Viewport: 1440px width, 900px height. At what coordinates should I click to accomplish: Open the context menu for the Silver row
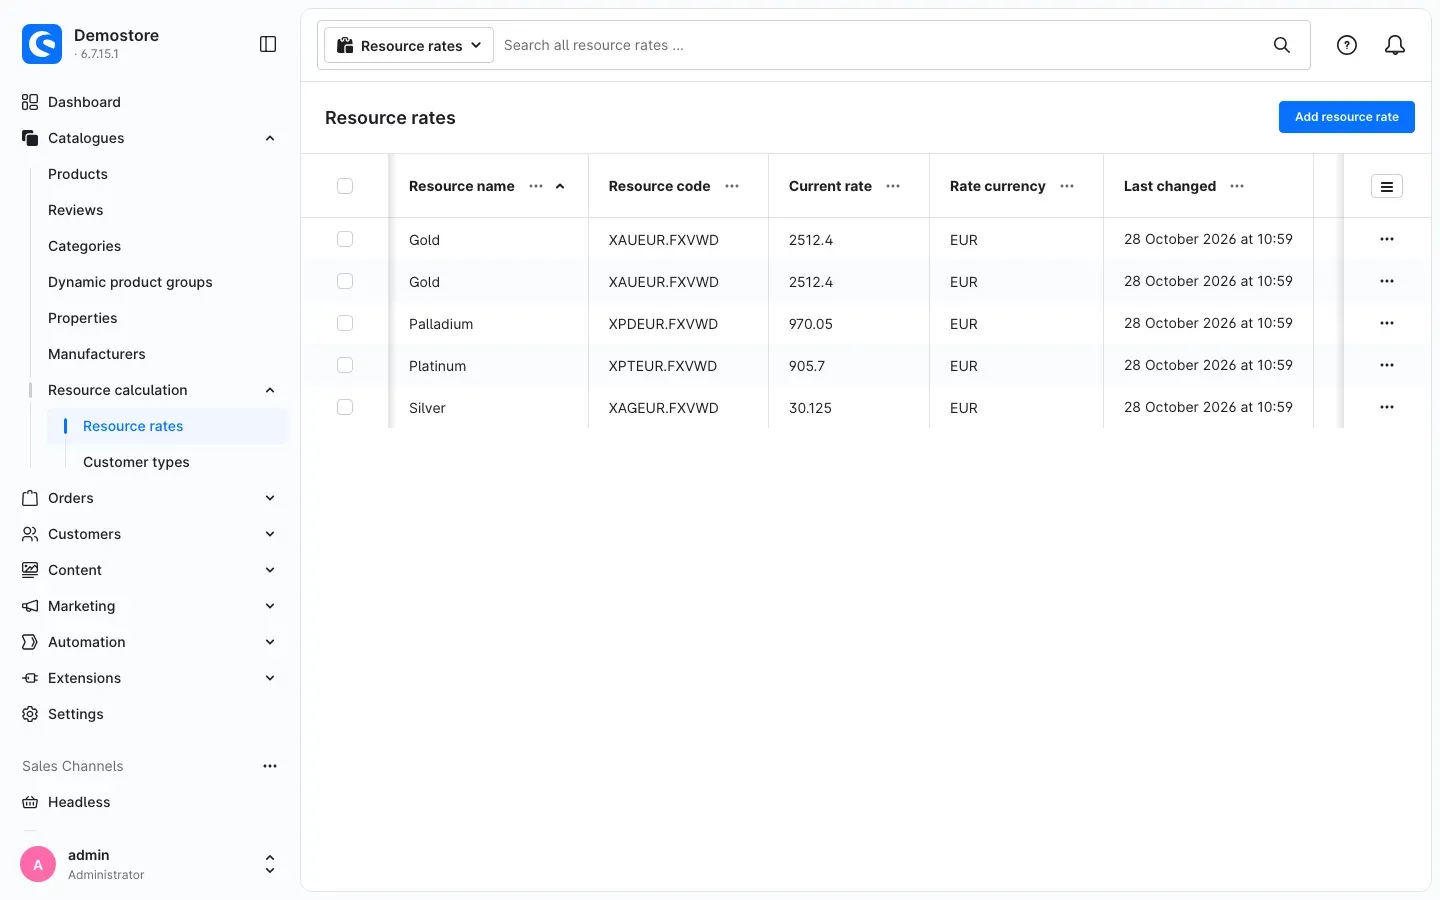[1387, 407]
